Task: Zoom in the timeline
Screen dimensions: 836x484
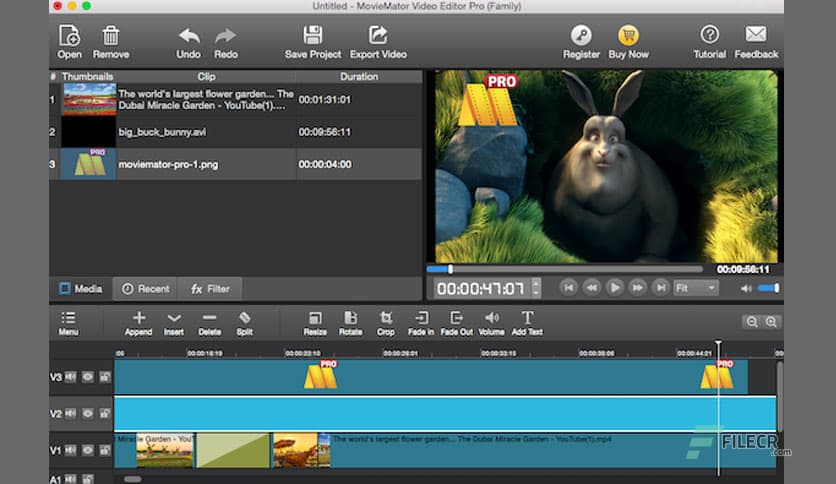Action: point(771,322)
